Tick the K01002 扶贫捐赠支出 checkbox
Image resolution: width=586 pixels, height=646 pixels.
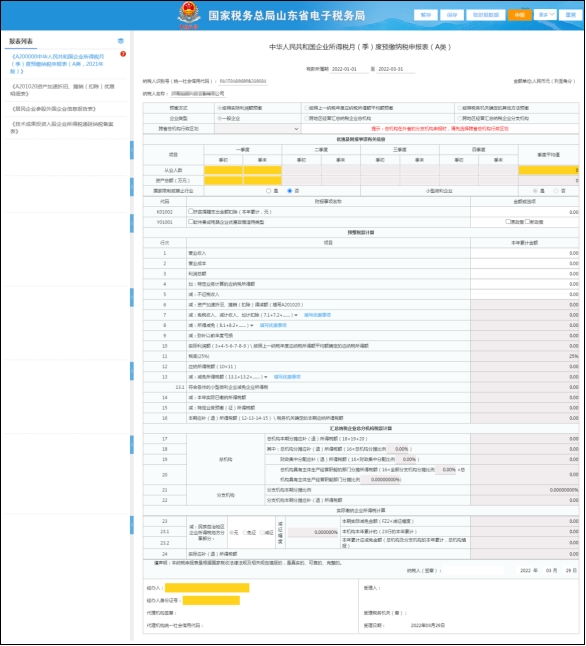191,211
